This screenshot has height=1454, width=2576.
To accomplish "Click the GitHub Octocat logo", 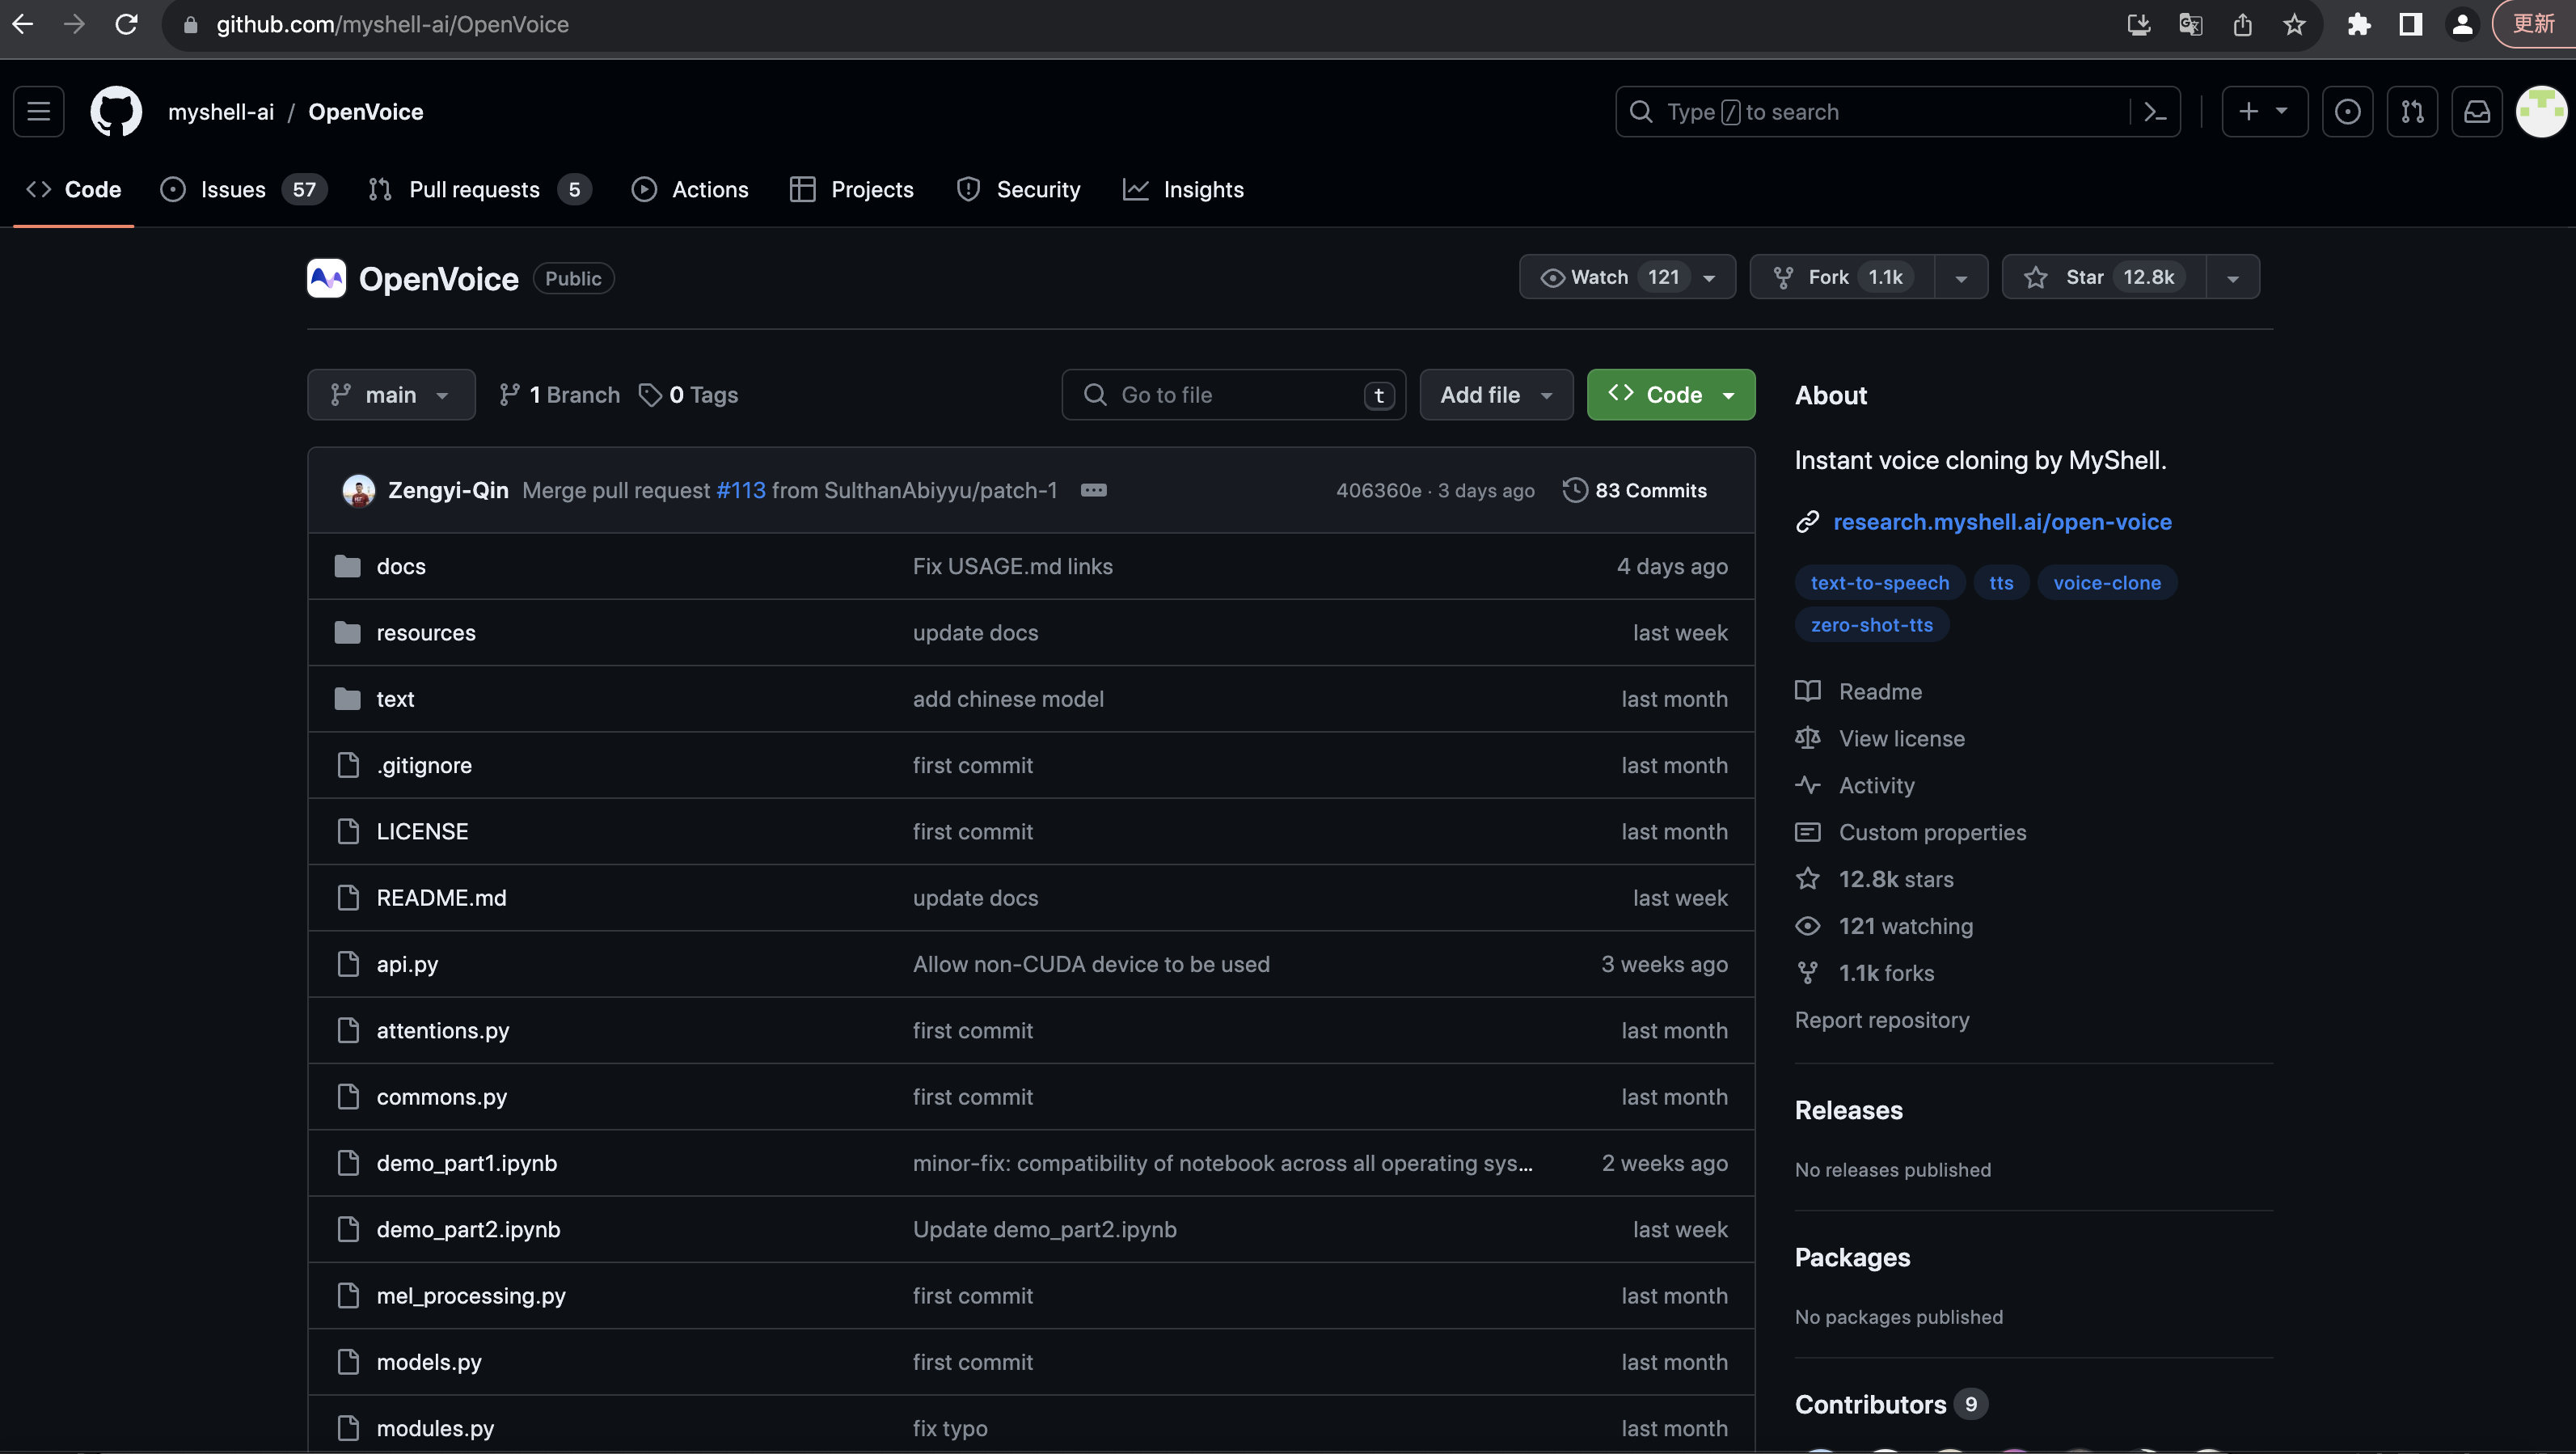I will click(x=116, y=111).
